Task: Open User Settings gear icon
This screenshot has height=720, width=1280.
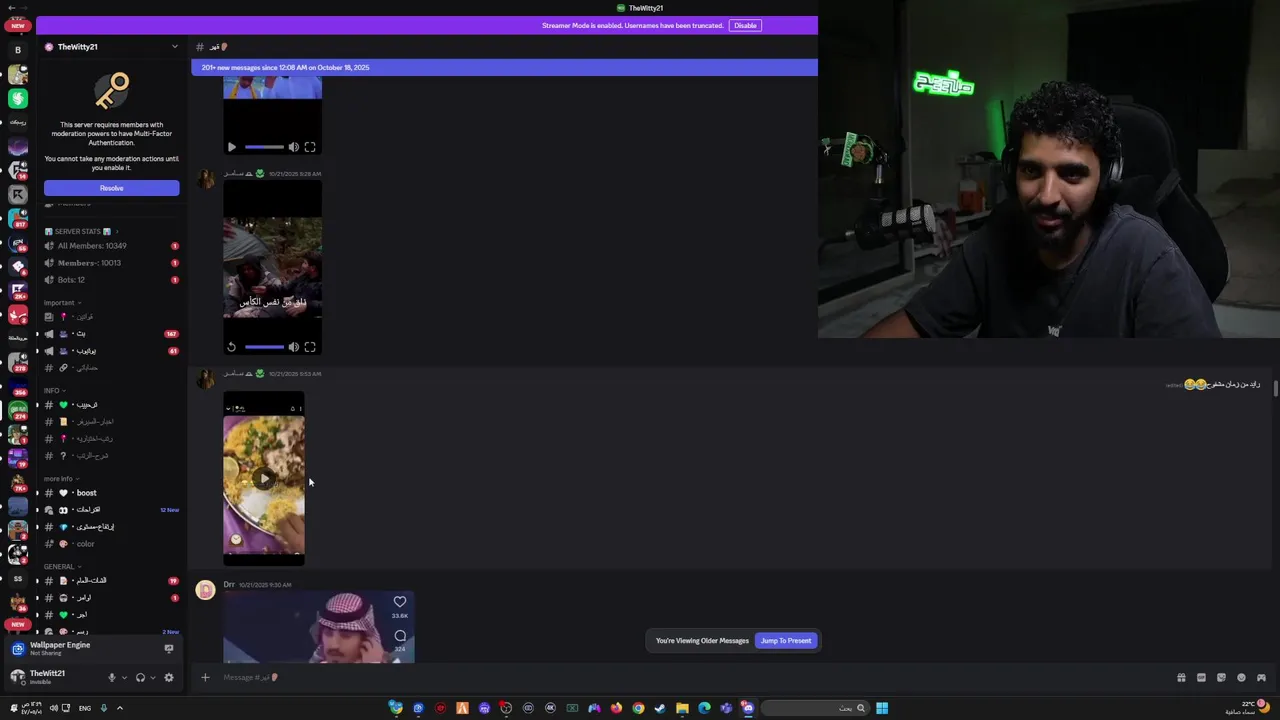Action: point(168,677)
